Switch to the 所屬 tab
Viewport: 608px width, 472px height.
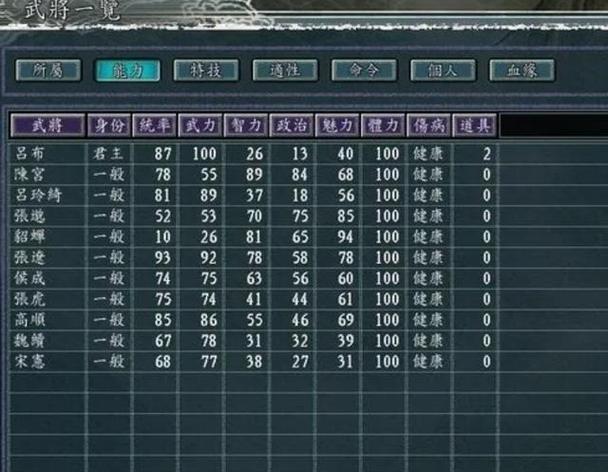click(48, 71)
